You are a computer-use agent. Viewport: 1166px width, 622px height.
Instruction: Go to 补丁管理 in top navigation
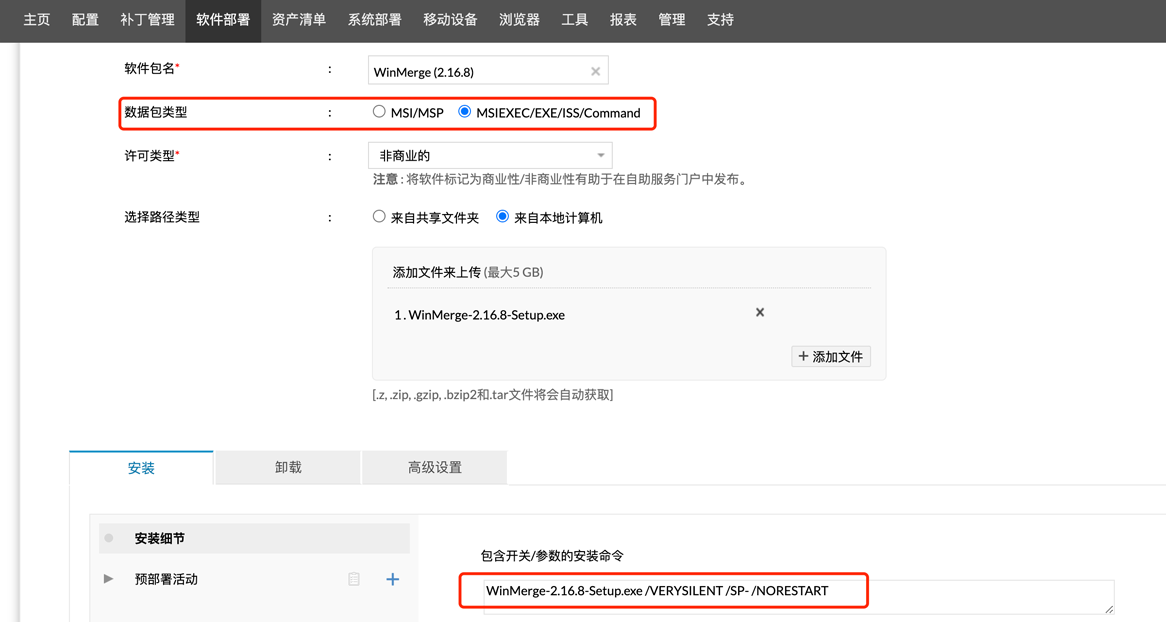(147, 20)
